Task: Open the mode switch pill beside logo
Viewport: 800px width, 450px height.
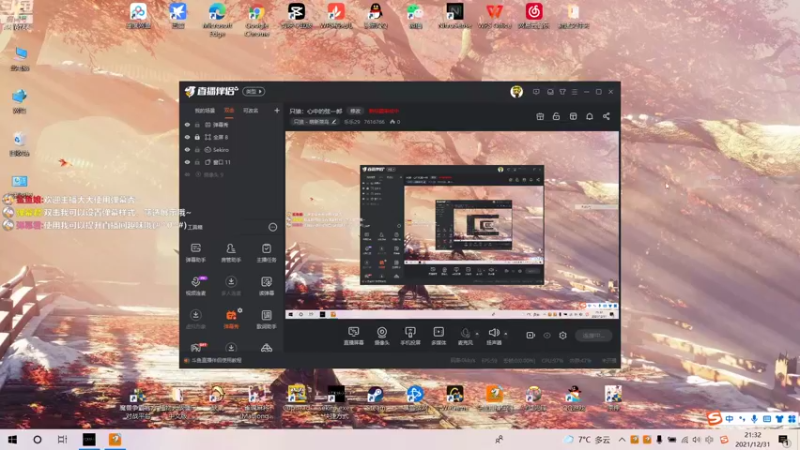Action: (x=254, y=92)
